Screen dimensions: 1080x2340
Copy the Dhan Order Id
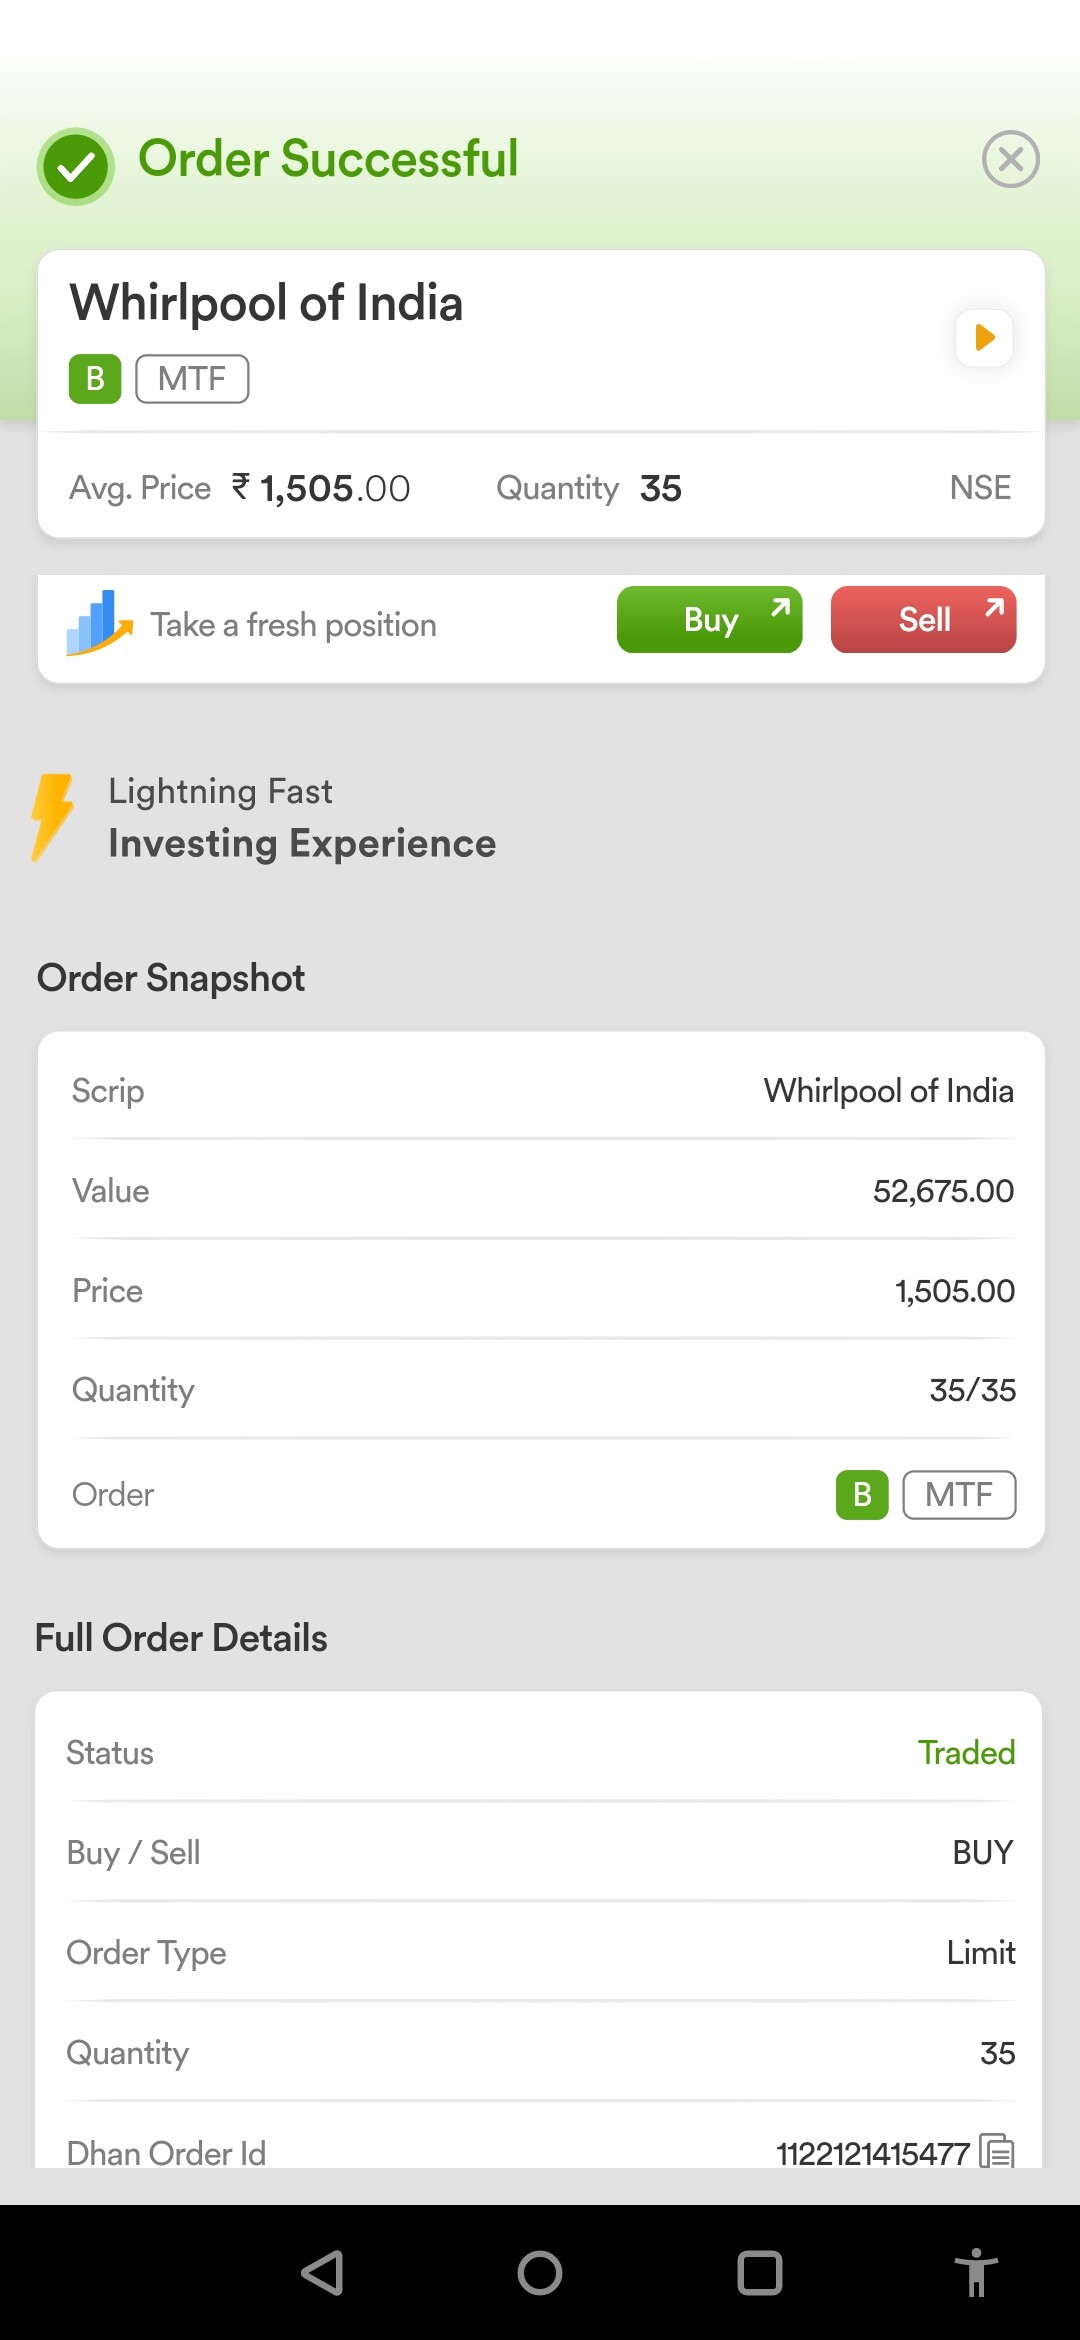tap(997, 2150)
